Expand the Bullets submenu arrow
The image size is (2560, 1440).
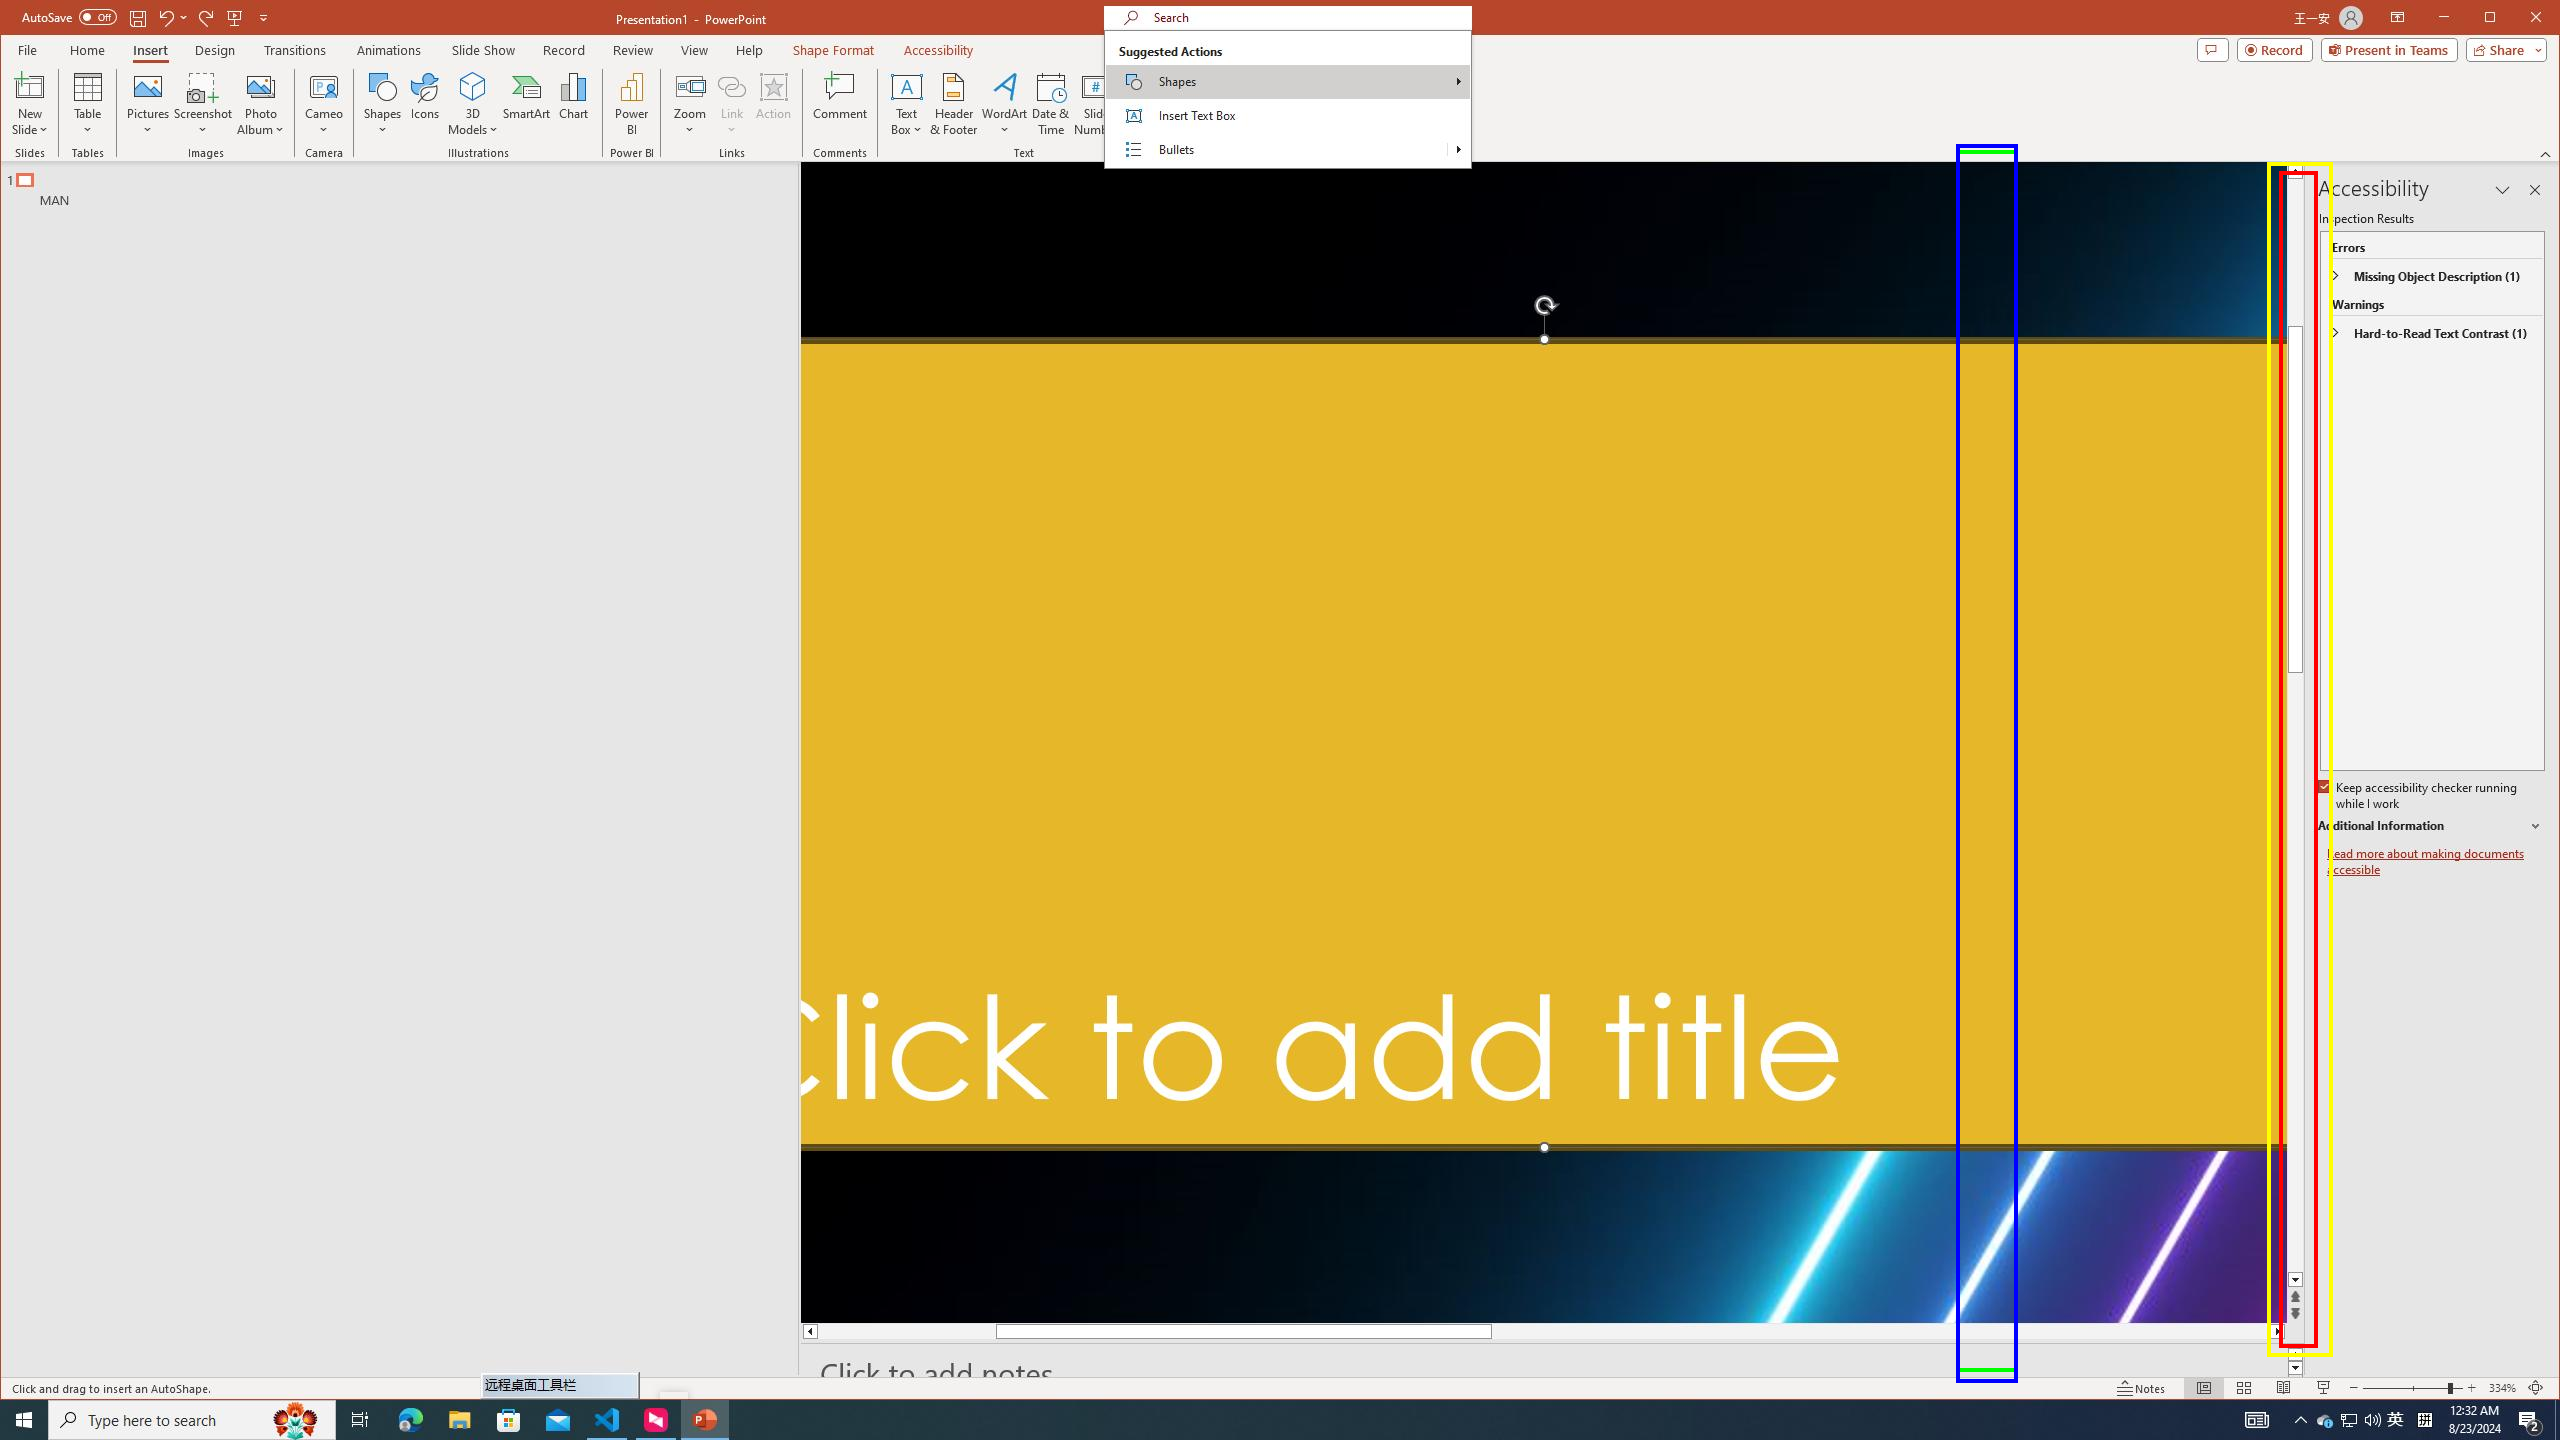click(x=1458, y=150)
